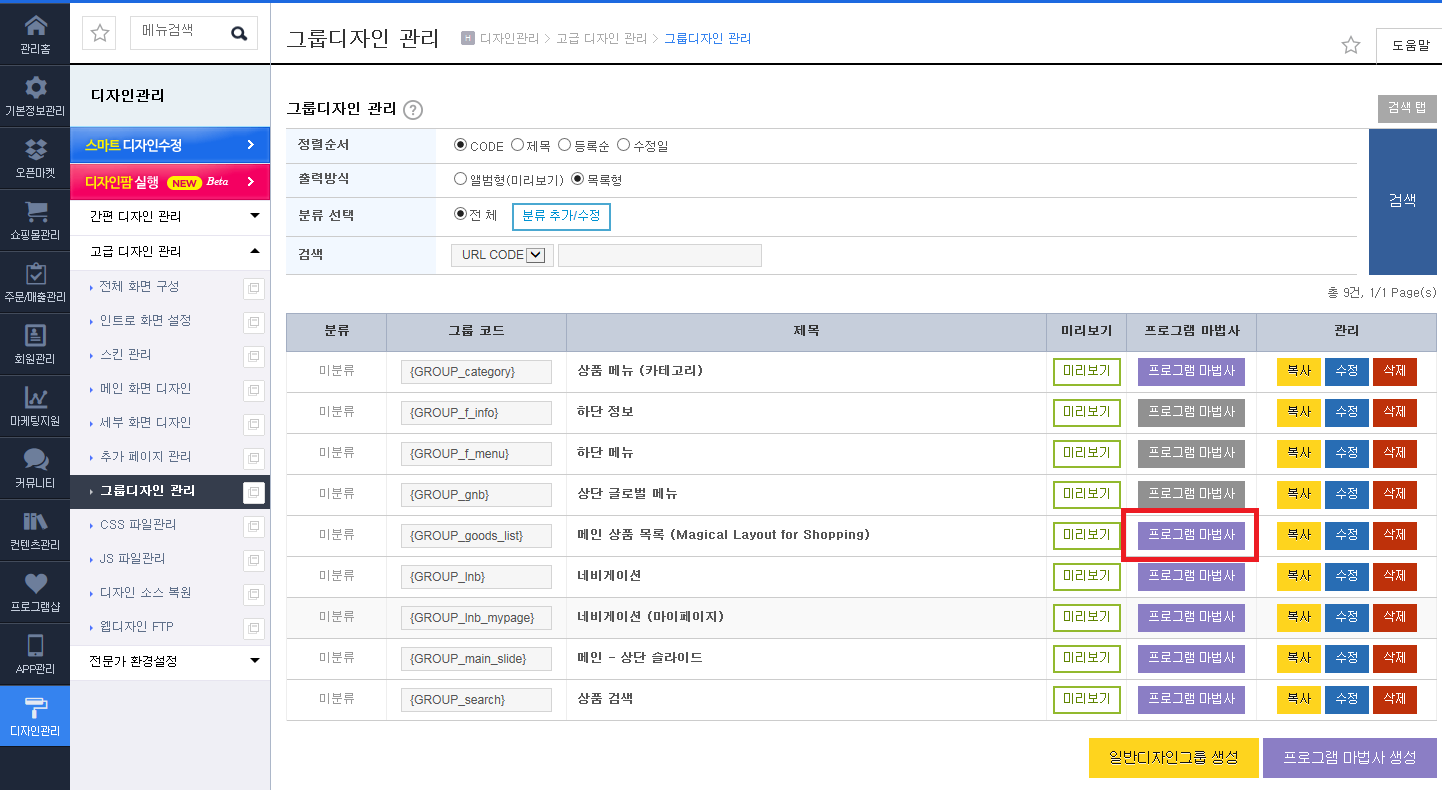
Task: Open 기본정보관리 gear icon in sidebar
Action: point(35,87)
